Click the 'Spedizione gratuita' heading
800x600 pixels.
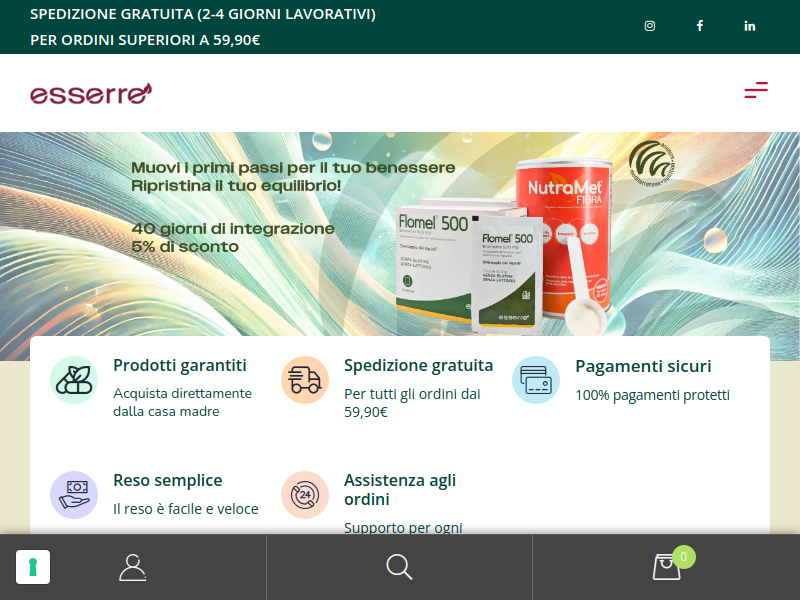point(418,365)
